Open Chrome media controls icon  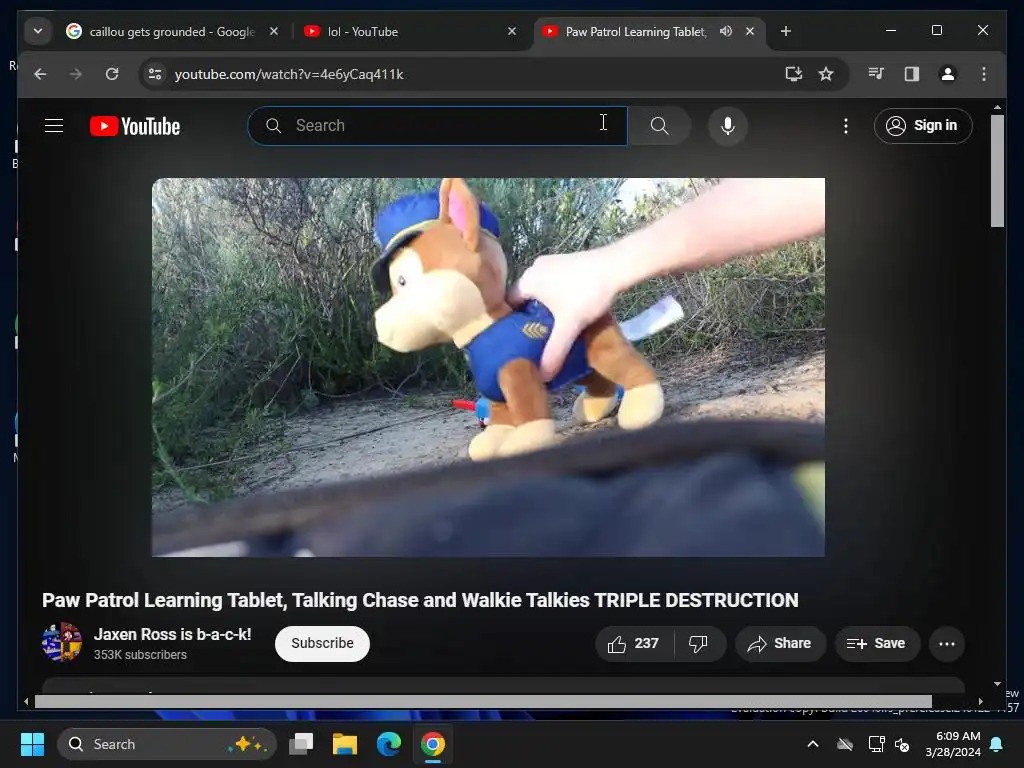coord(876,74)
